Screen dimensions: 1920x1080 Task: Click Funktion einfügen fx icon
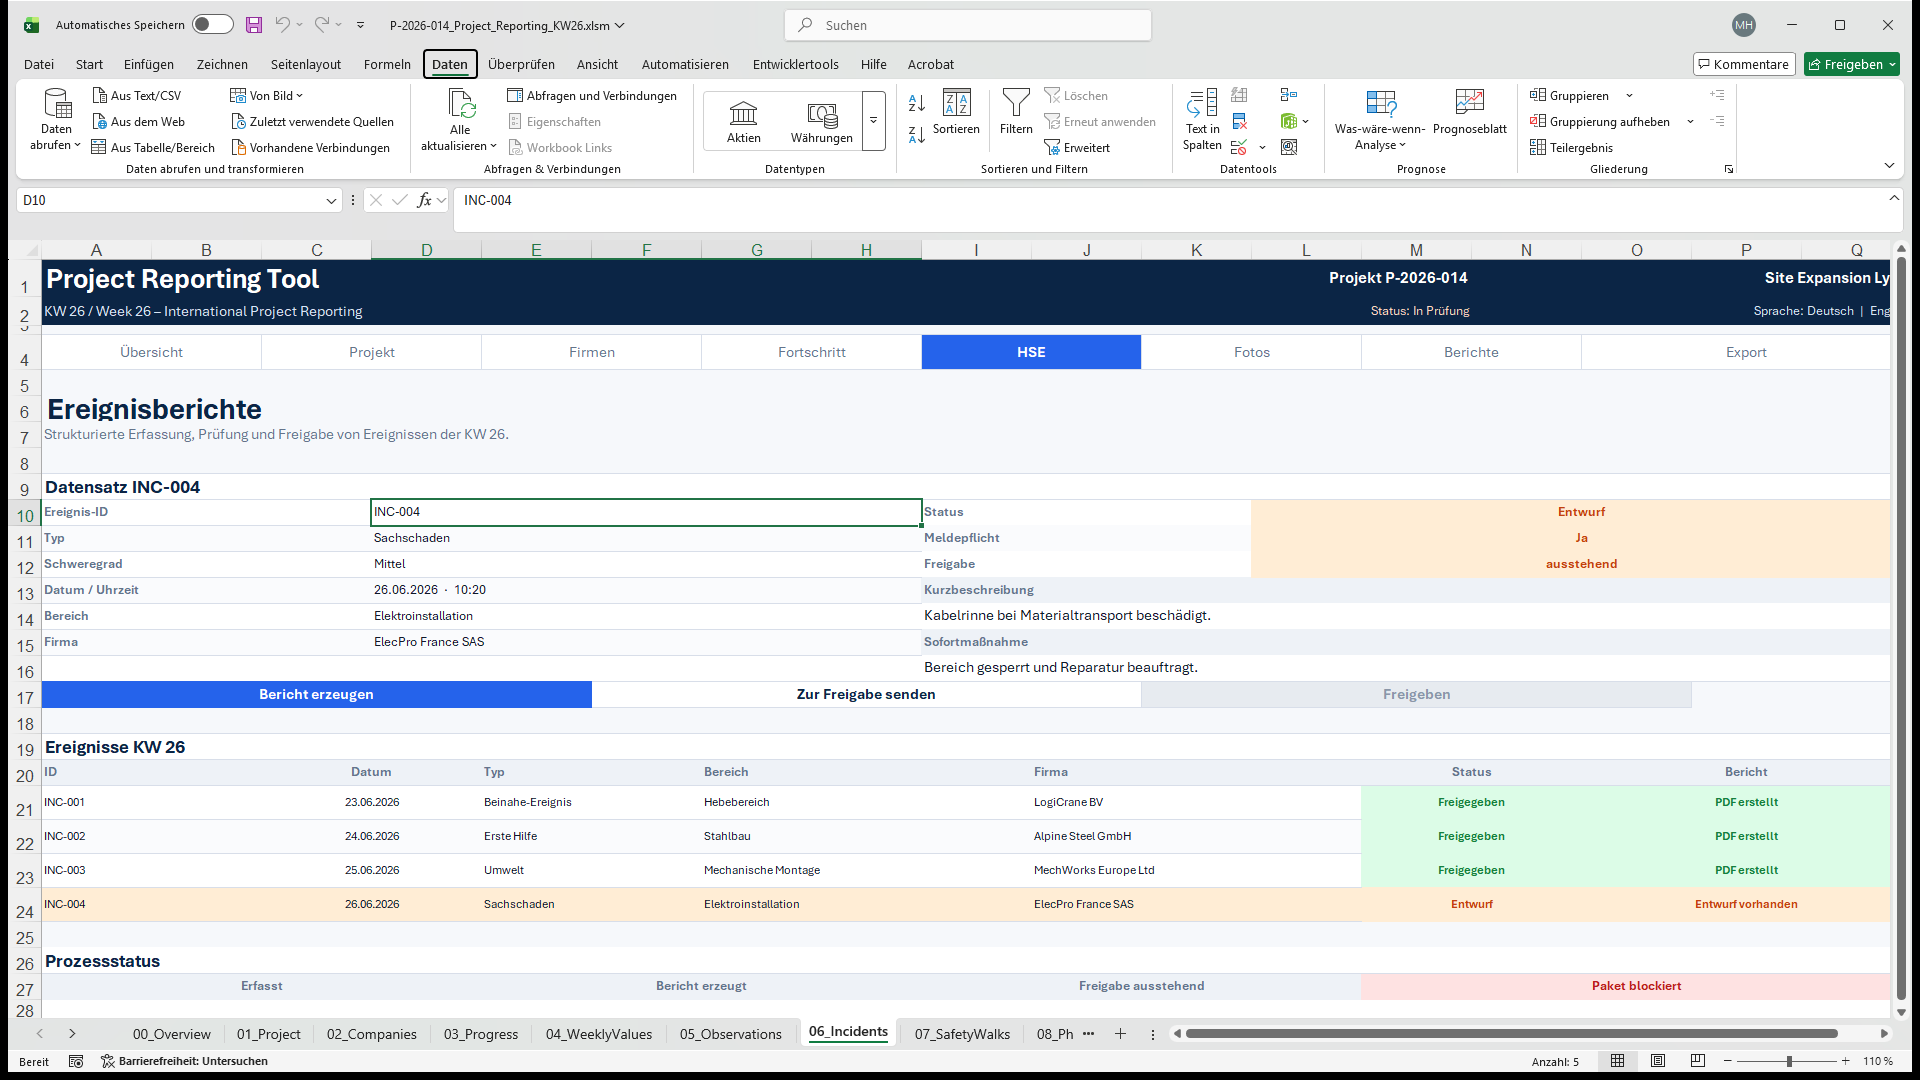pyautogui.click(x=424, y=200)
